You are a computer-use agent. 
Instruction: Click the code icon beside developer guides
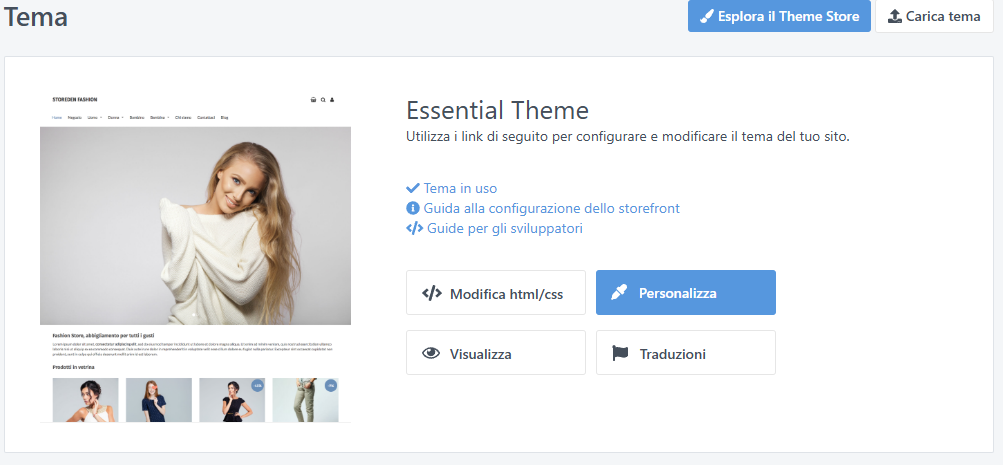pos(414,228)
